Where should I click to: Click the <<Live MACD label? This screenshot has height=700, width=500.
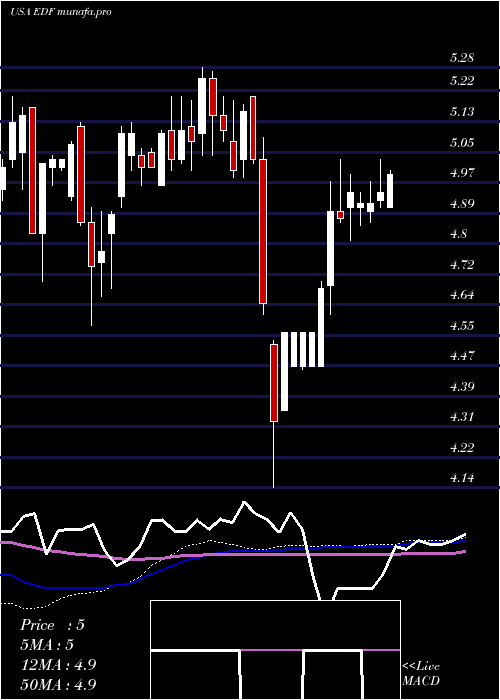pyautogui.click(x=421, y=674)
